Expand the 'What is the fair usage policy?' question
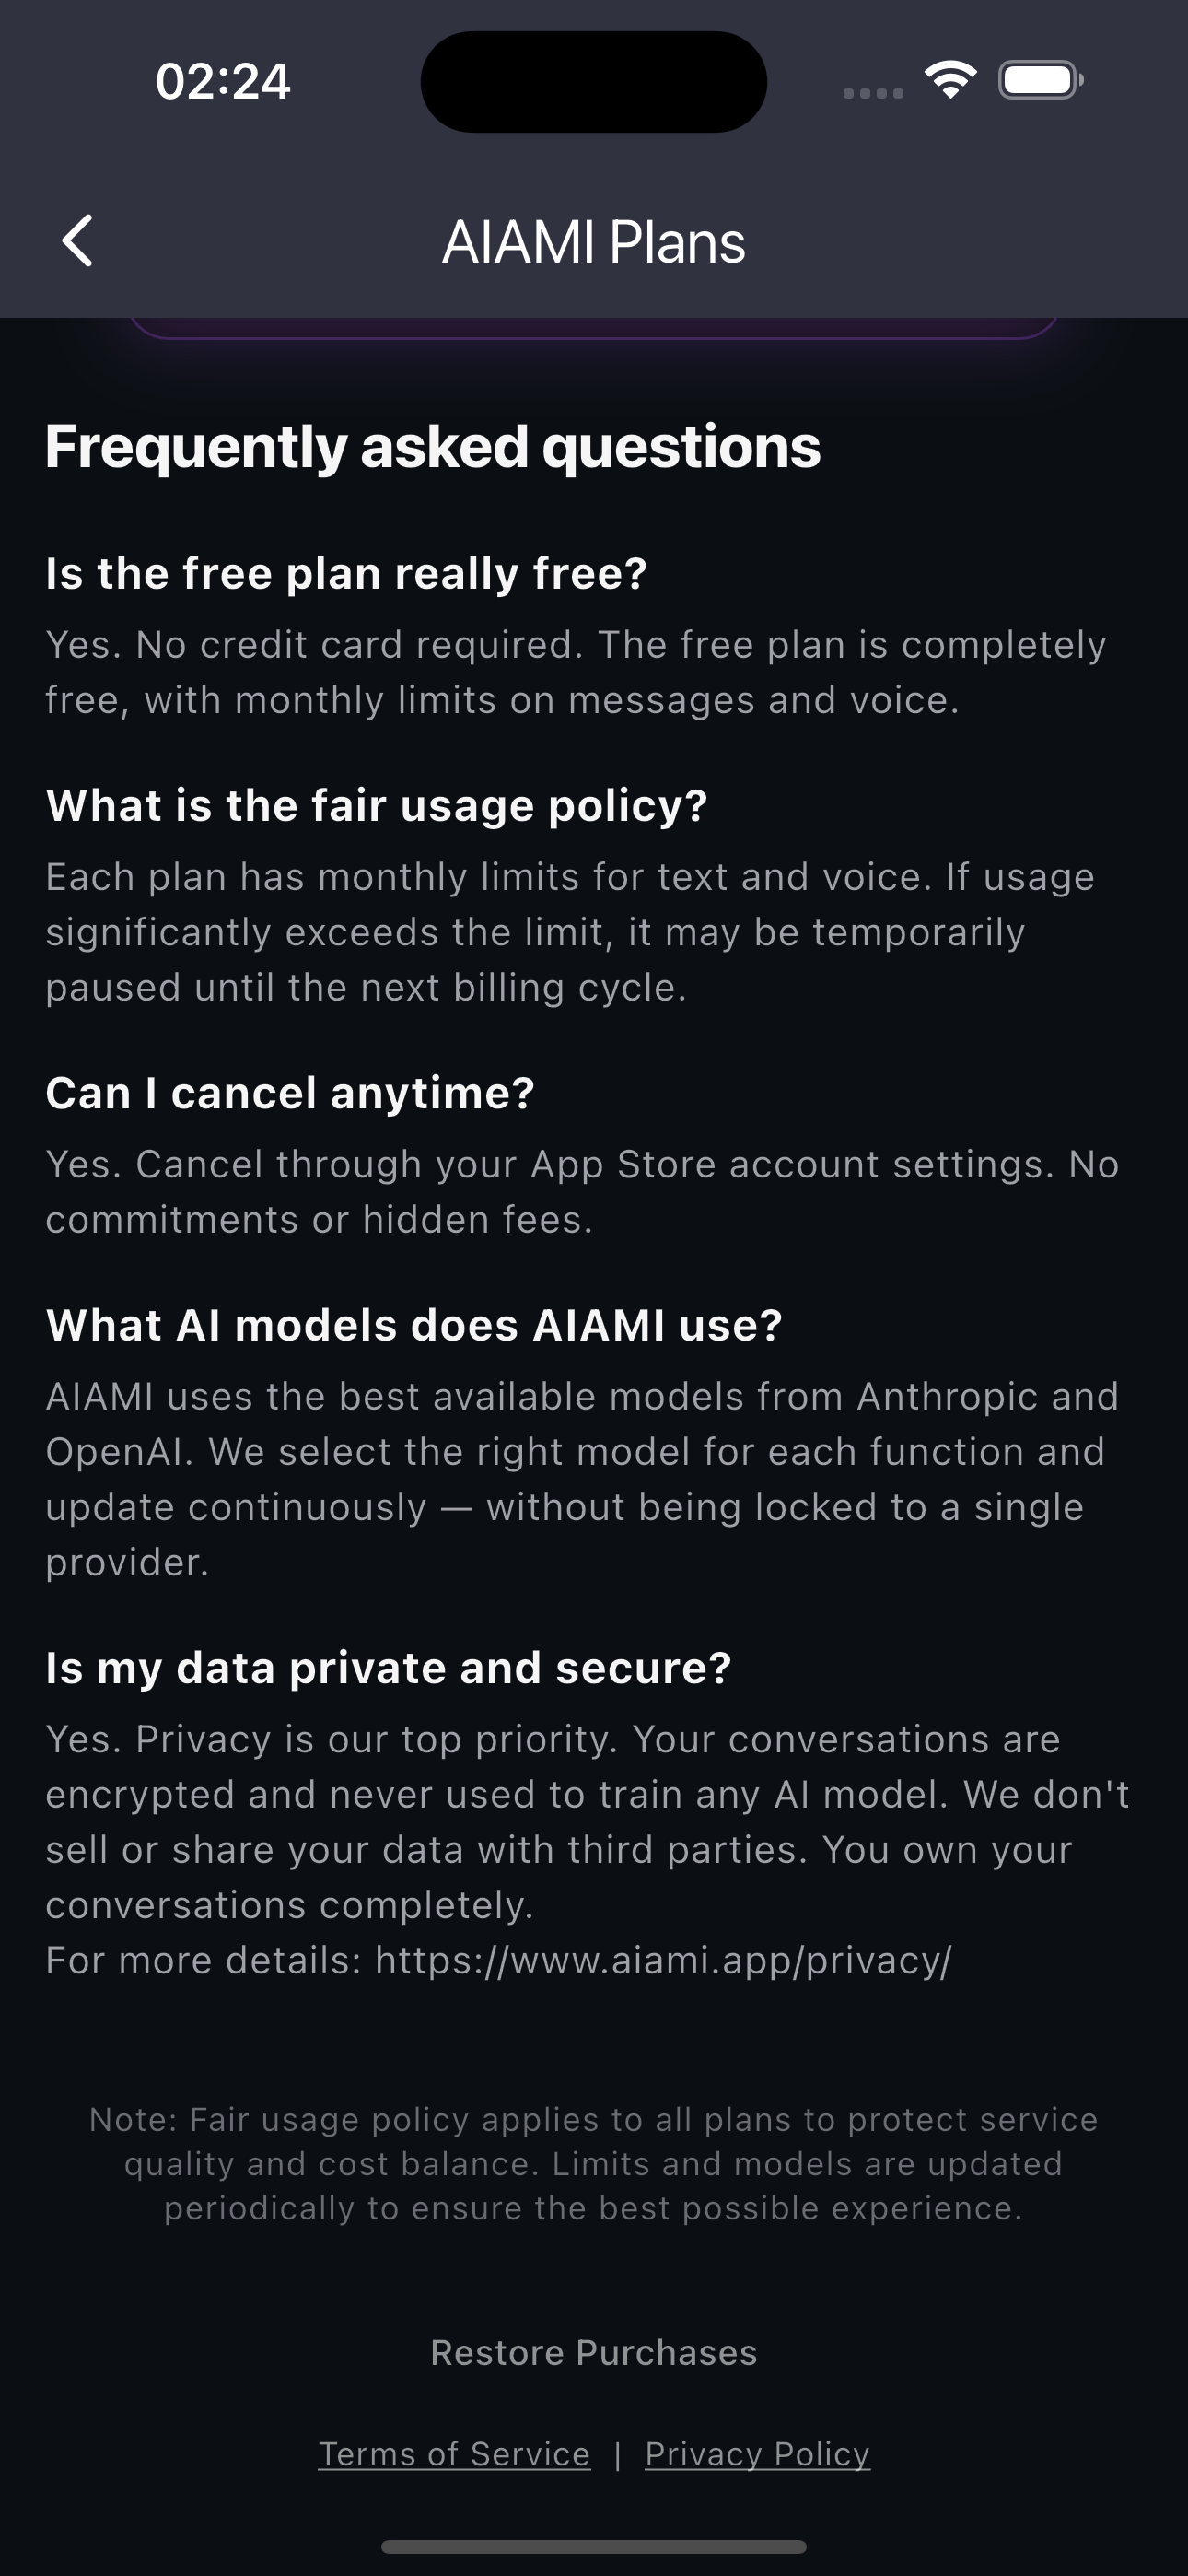This screenshot has height=2576, width=1188. point(376,806)
